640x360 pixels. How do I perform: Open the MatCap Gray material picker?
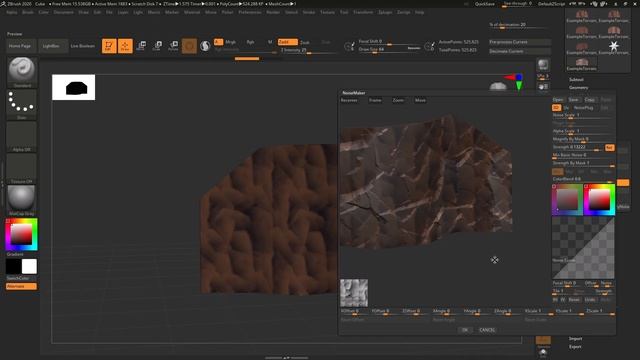coord(22,200)
